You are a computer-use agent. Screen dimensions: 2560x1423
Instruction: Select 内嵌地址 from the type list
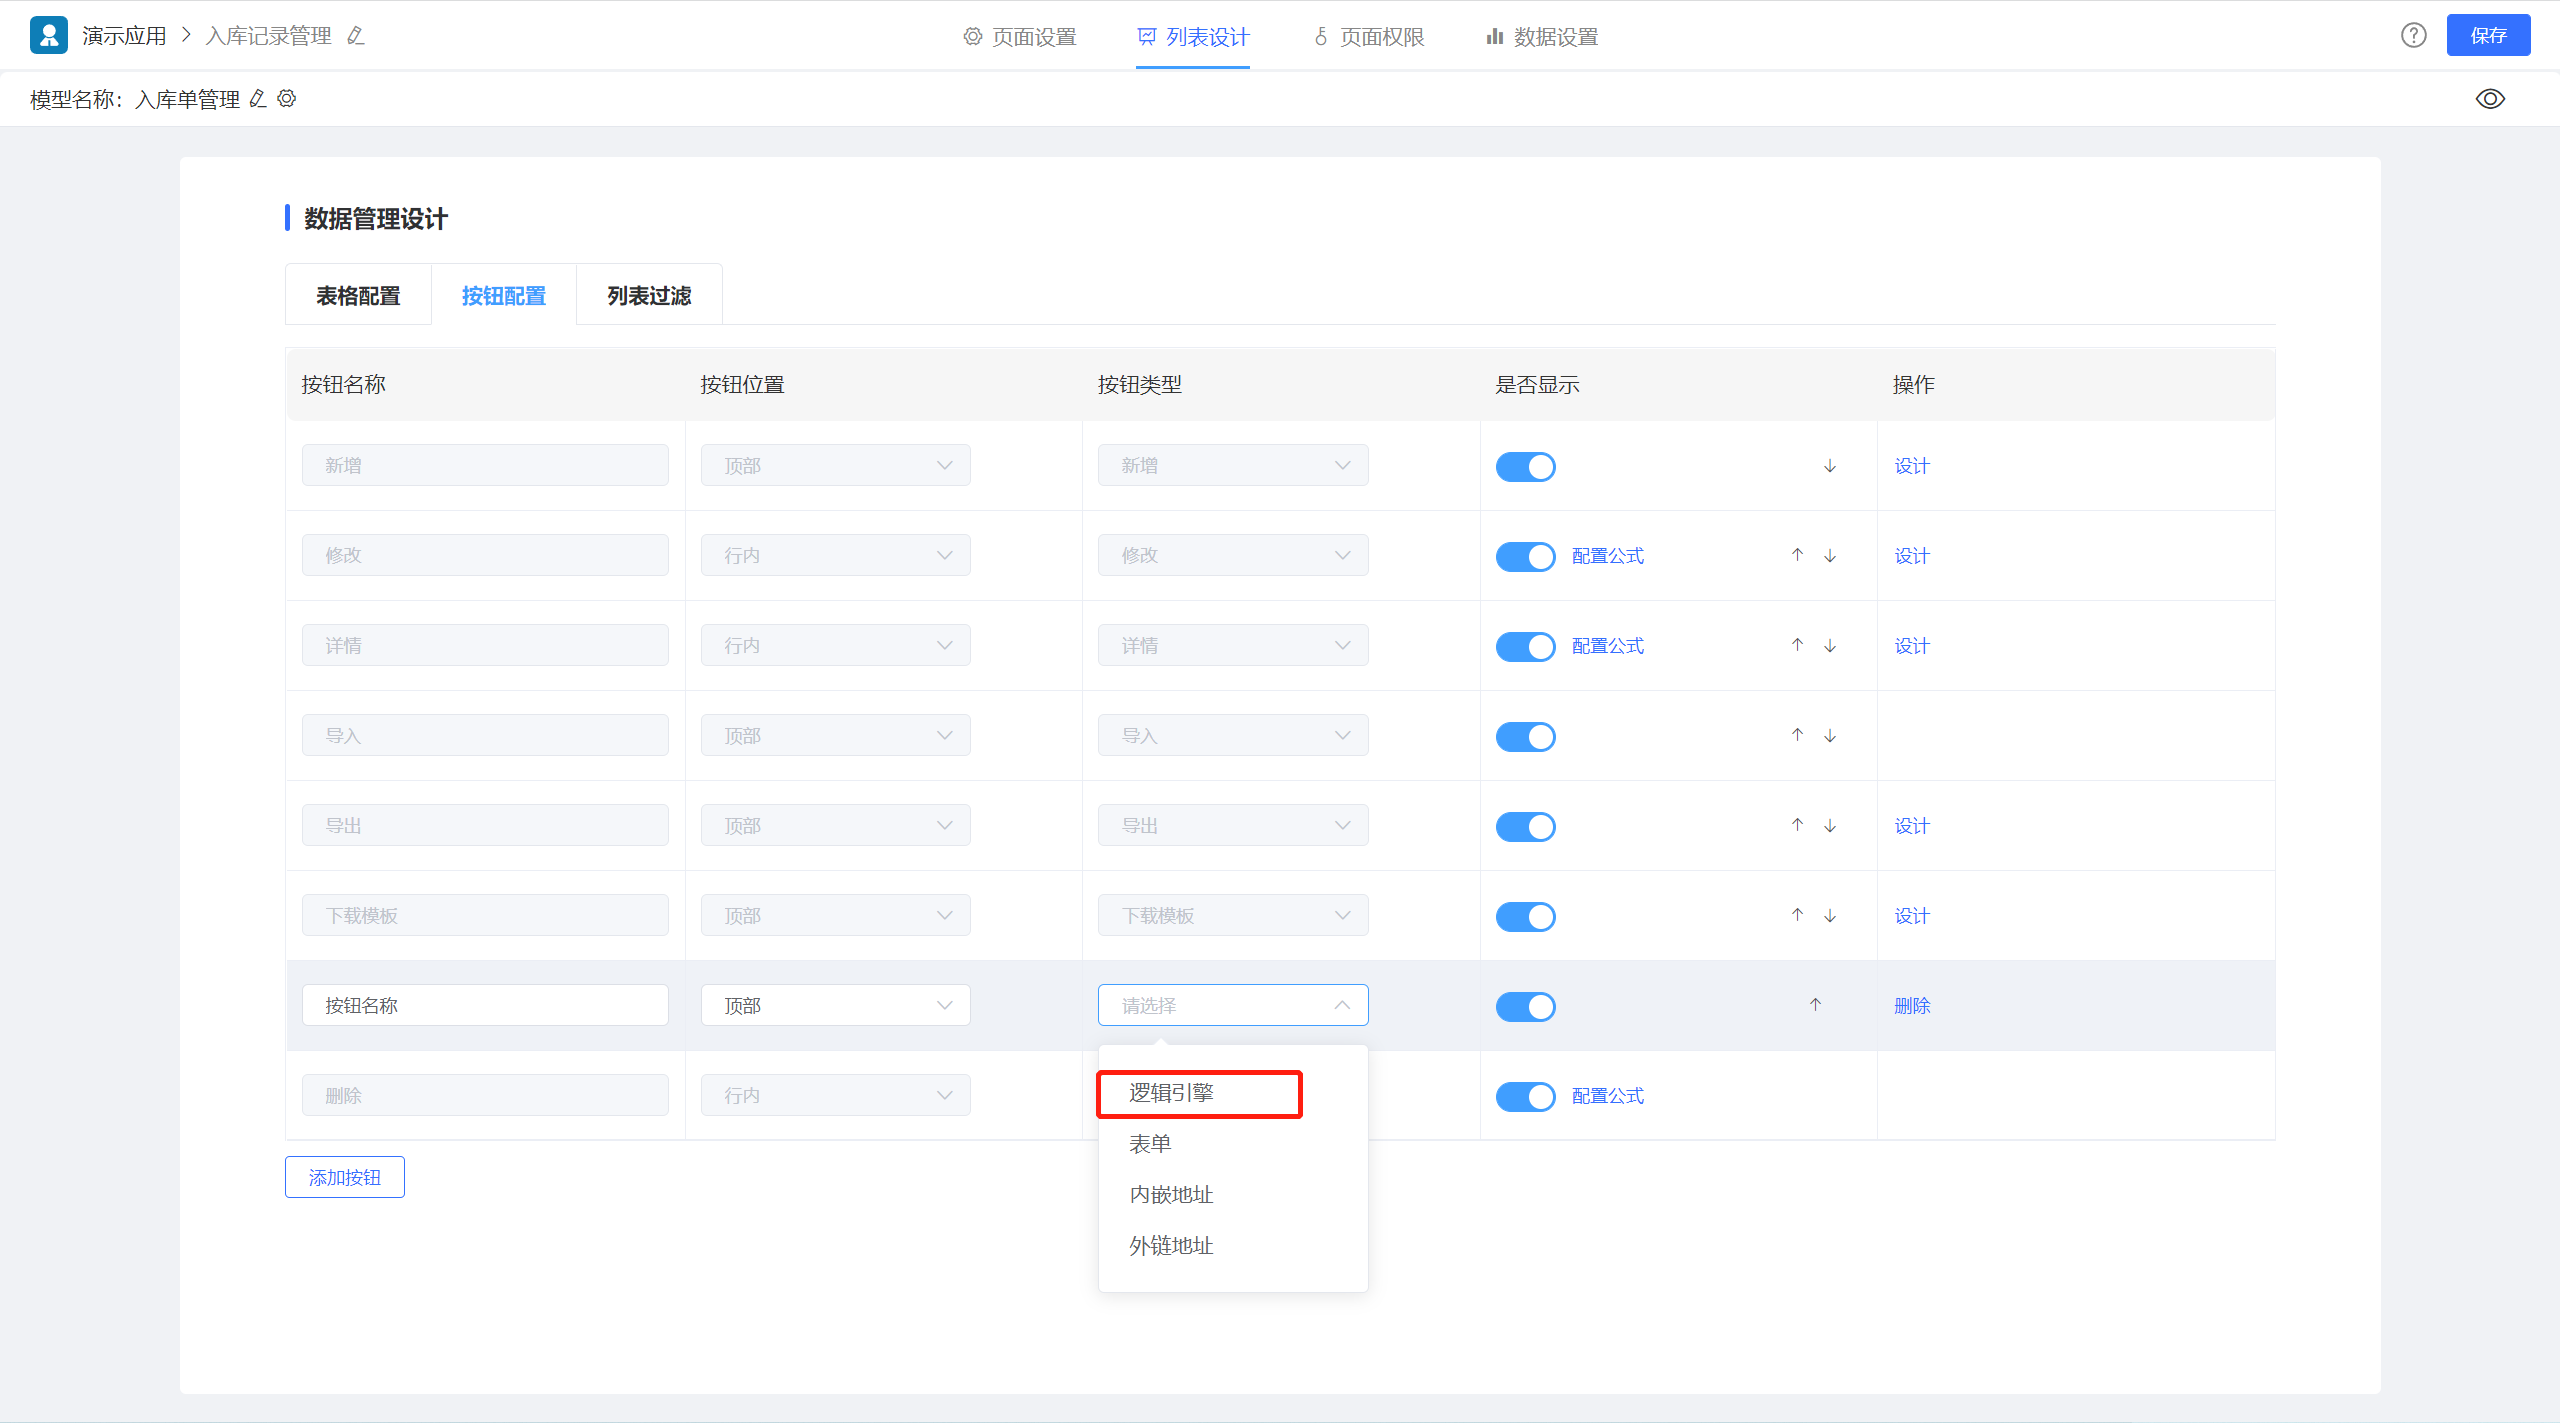1233,1195
